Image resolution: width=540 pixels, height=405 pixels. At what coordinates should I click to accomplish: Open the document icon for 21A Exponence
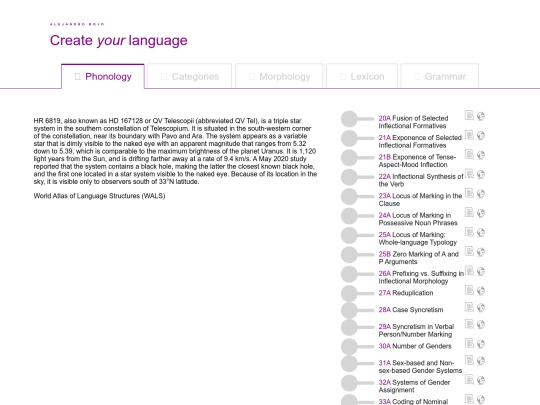(469, 135)
